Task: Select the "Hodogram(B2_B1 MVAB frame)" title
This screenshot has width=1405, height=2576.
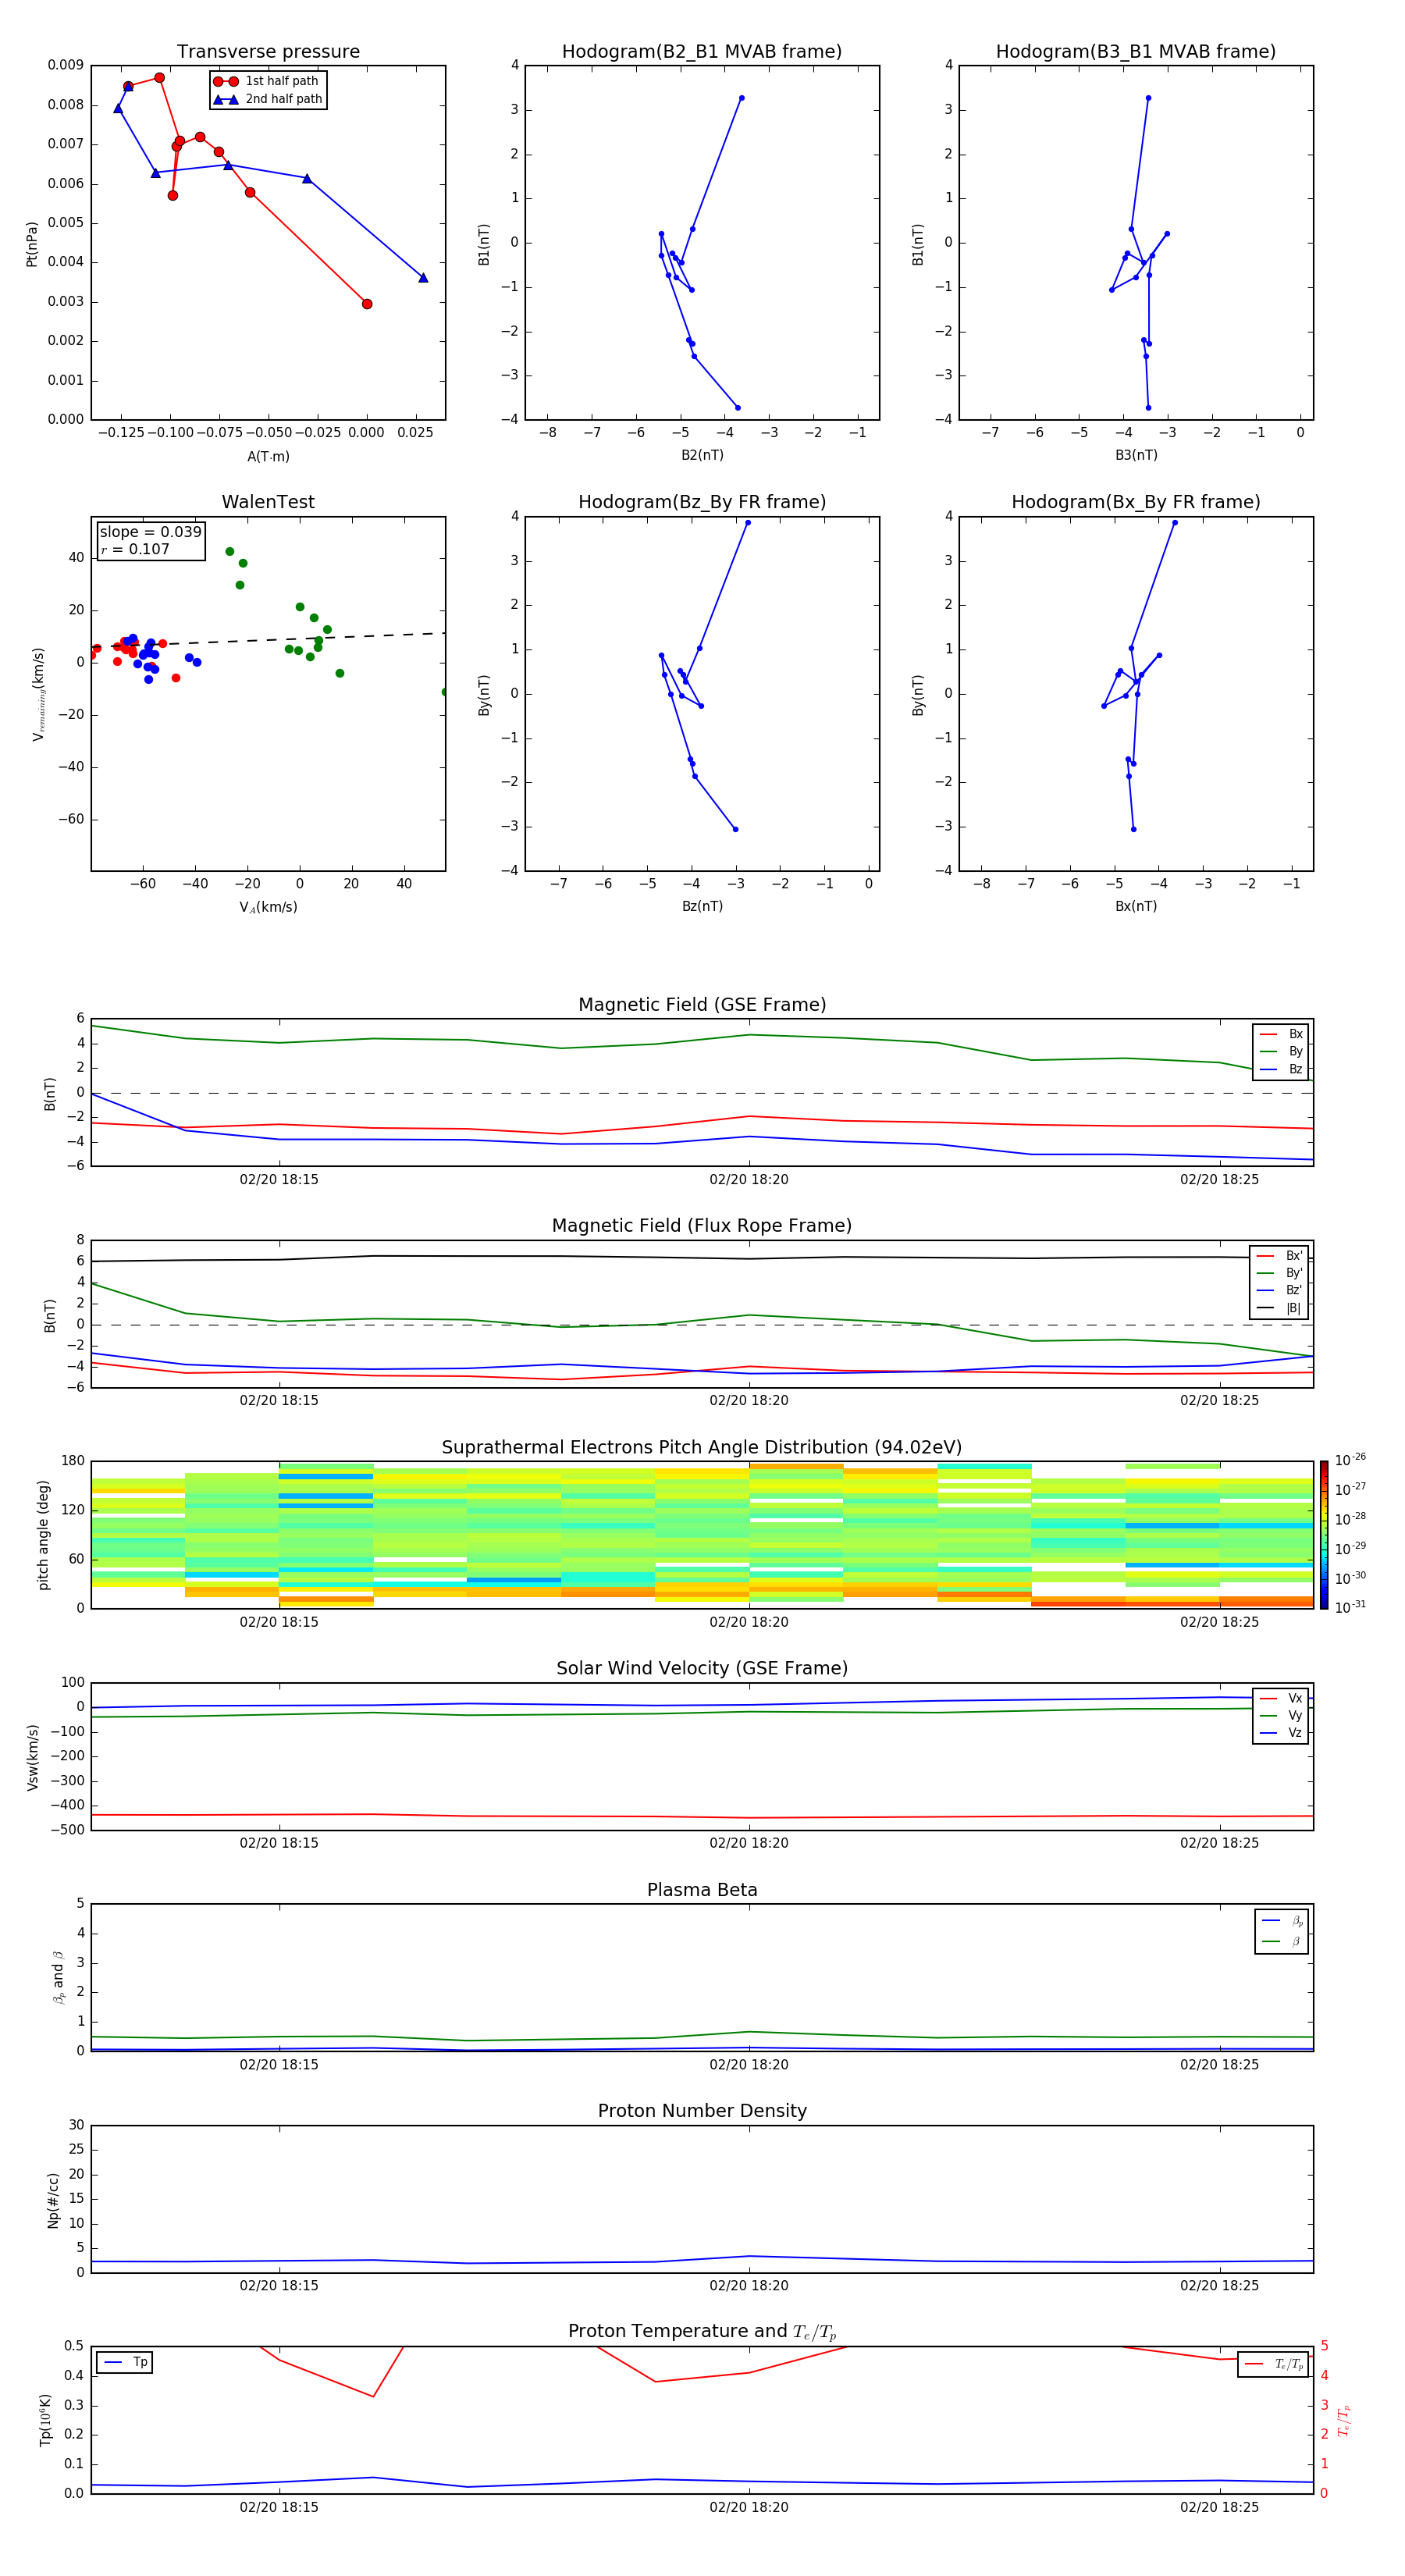Action: 702,52
